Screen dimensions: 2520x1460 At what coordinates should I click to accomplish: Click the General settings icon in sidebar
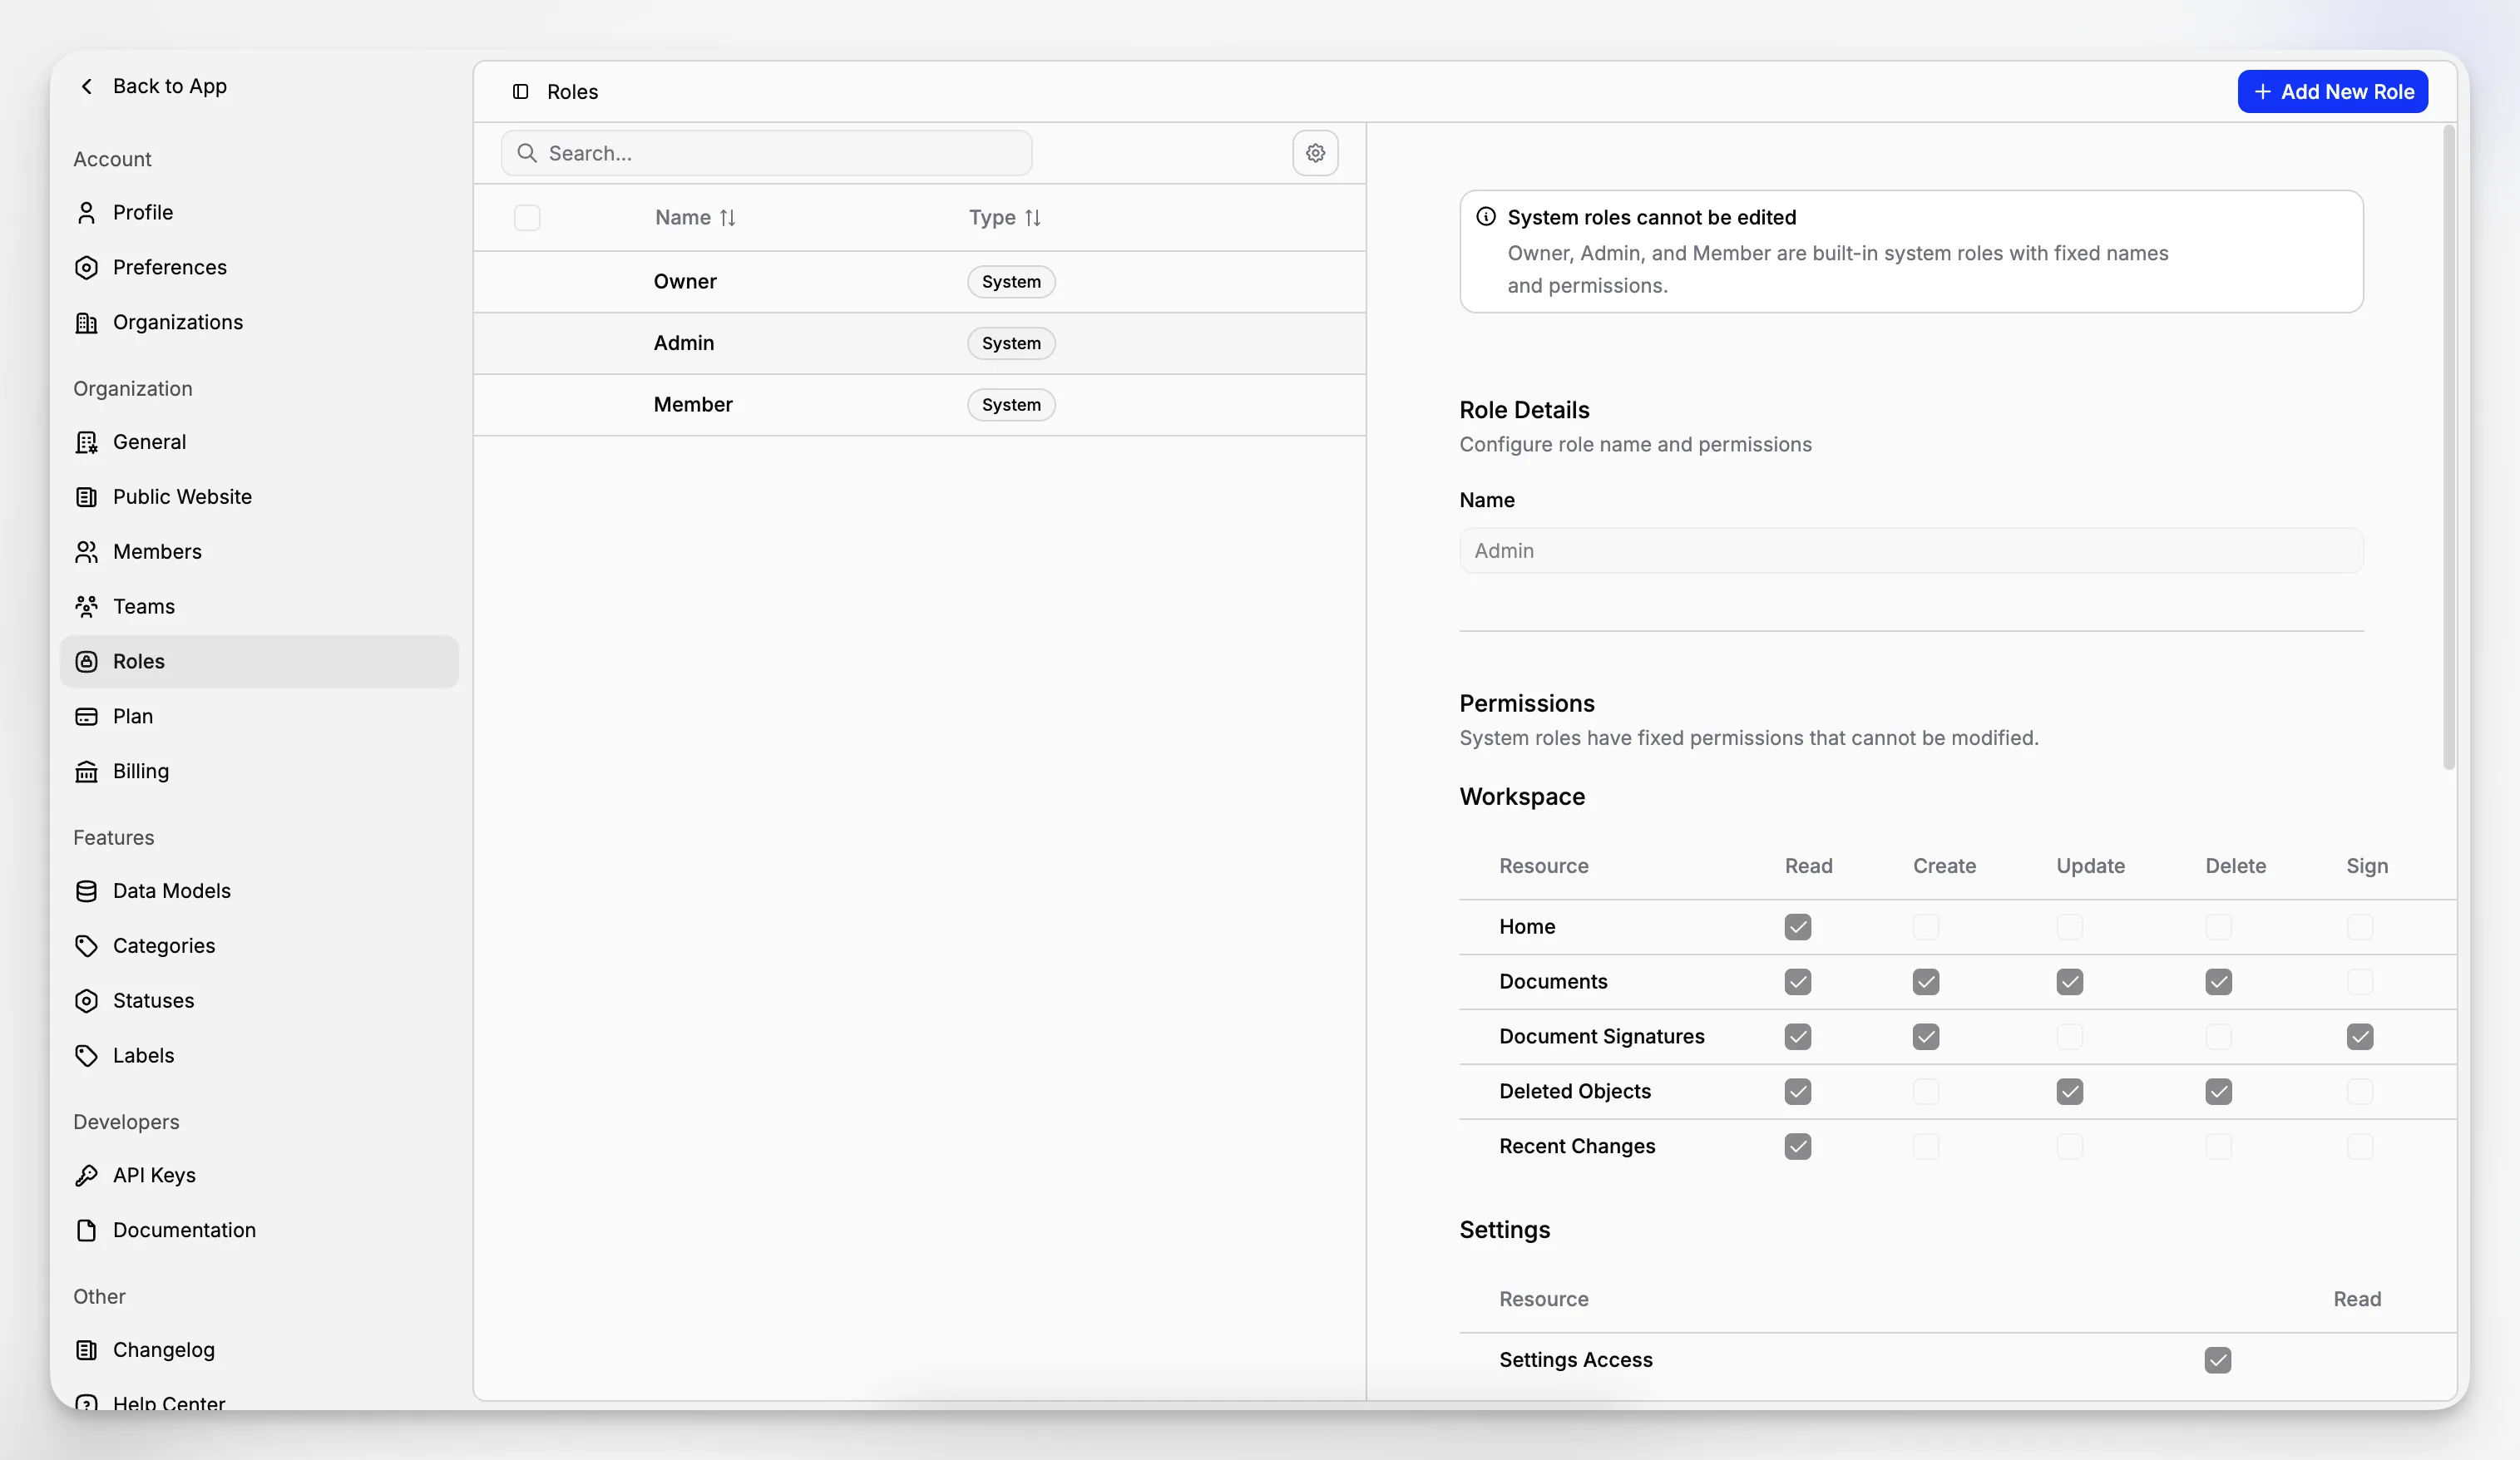[87, 442]
